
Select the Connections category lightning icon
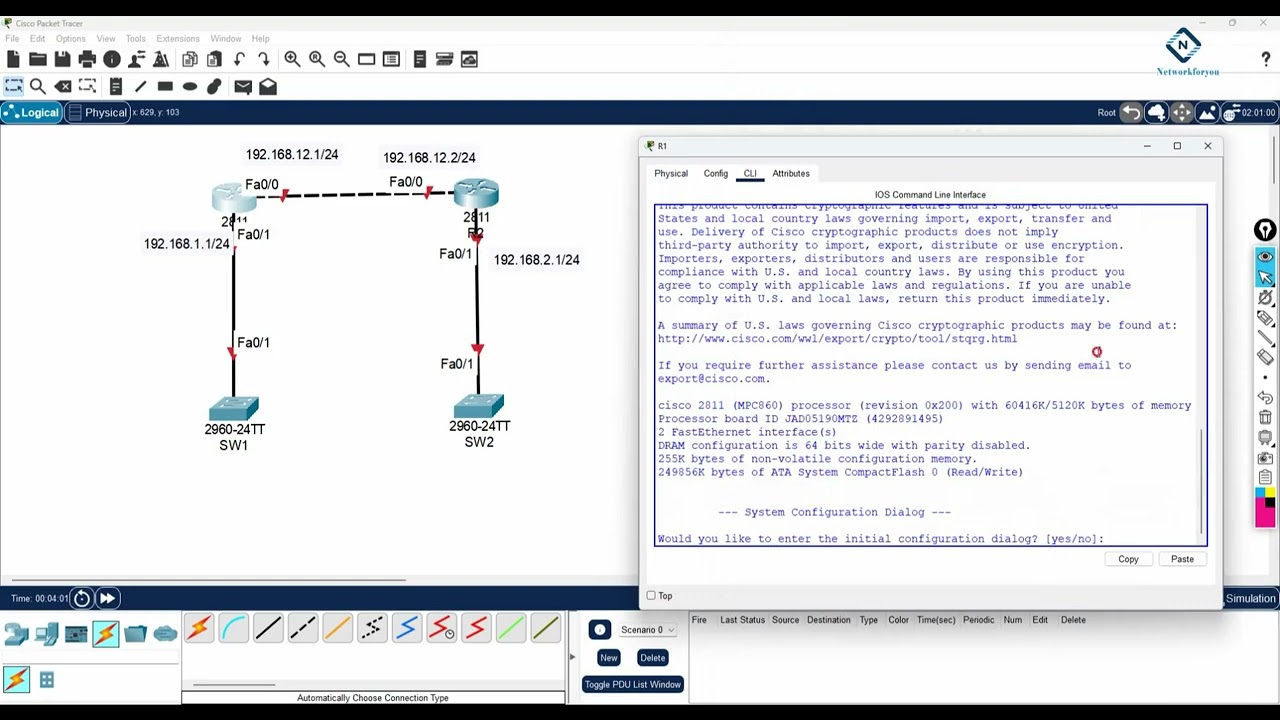(106, 633)
